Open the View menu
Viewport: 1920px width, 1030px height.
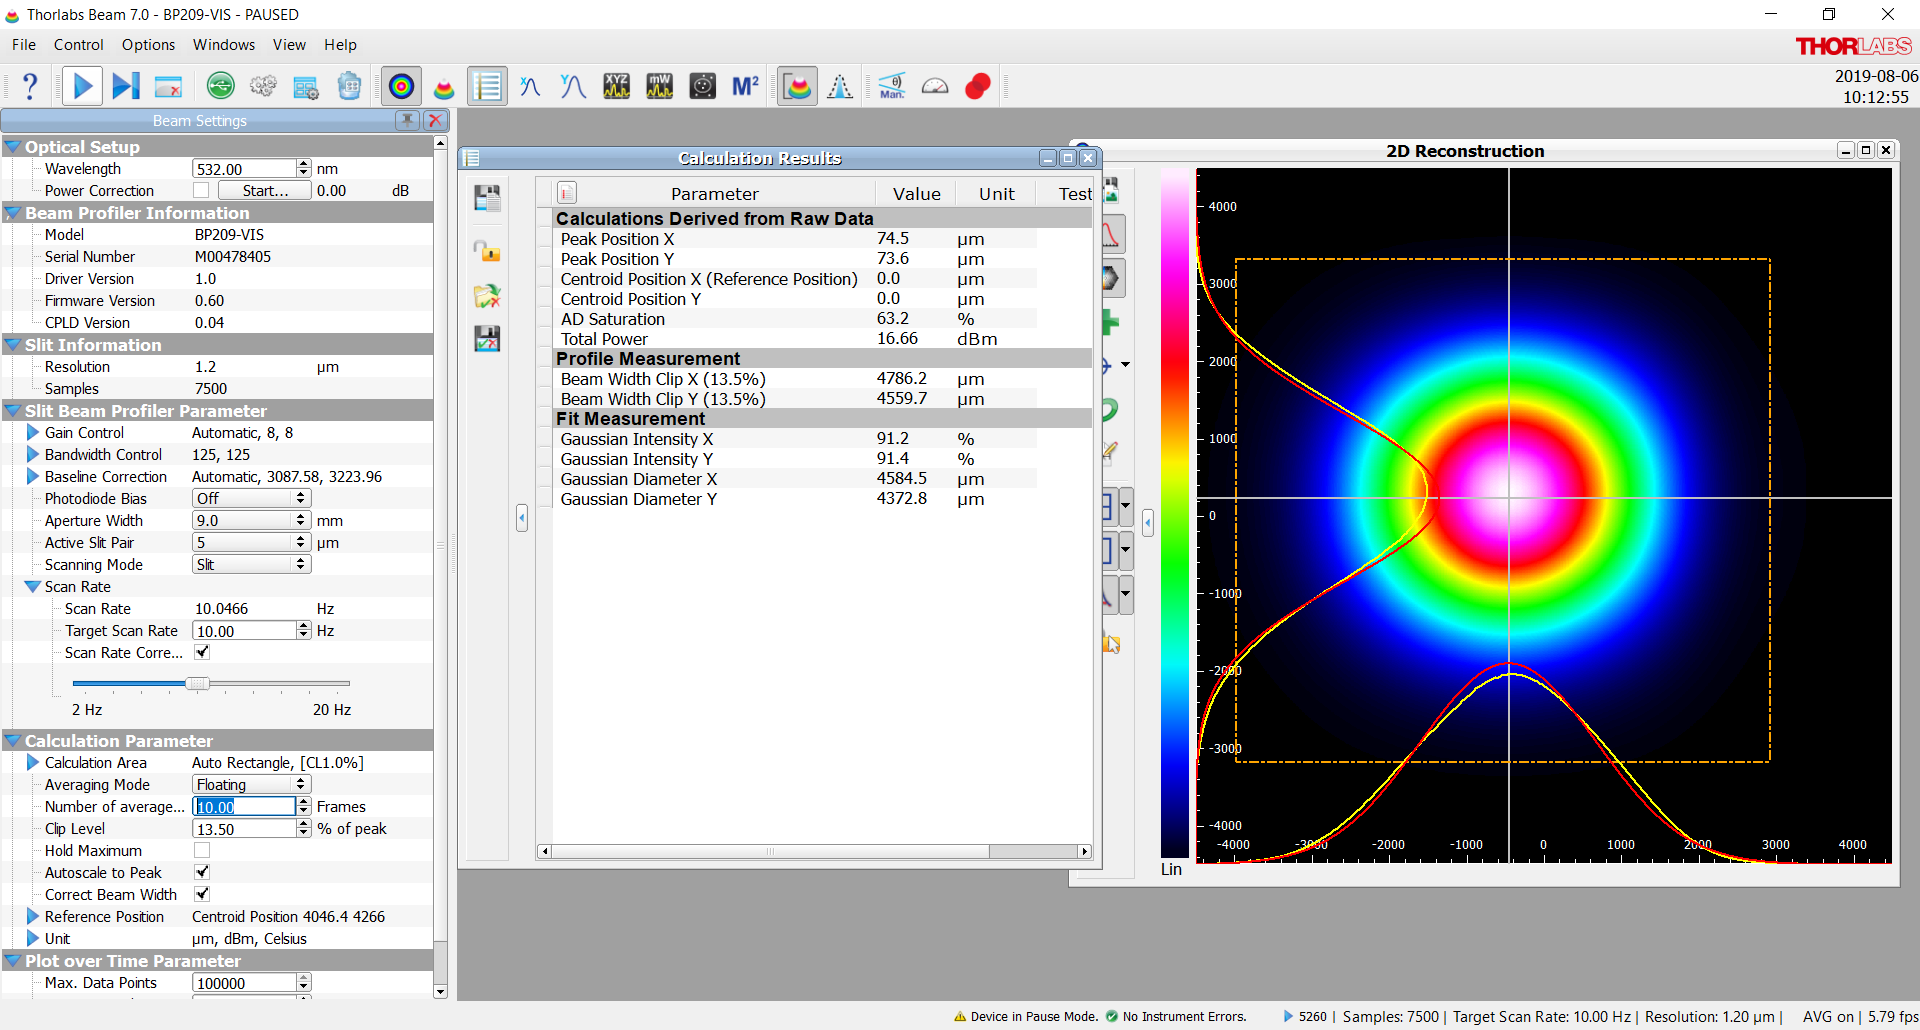pos(289,45)
